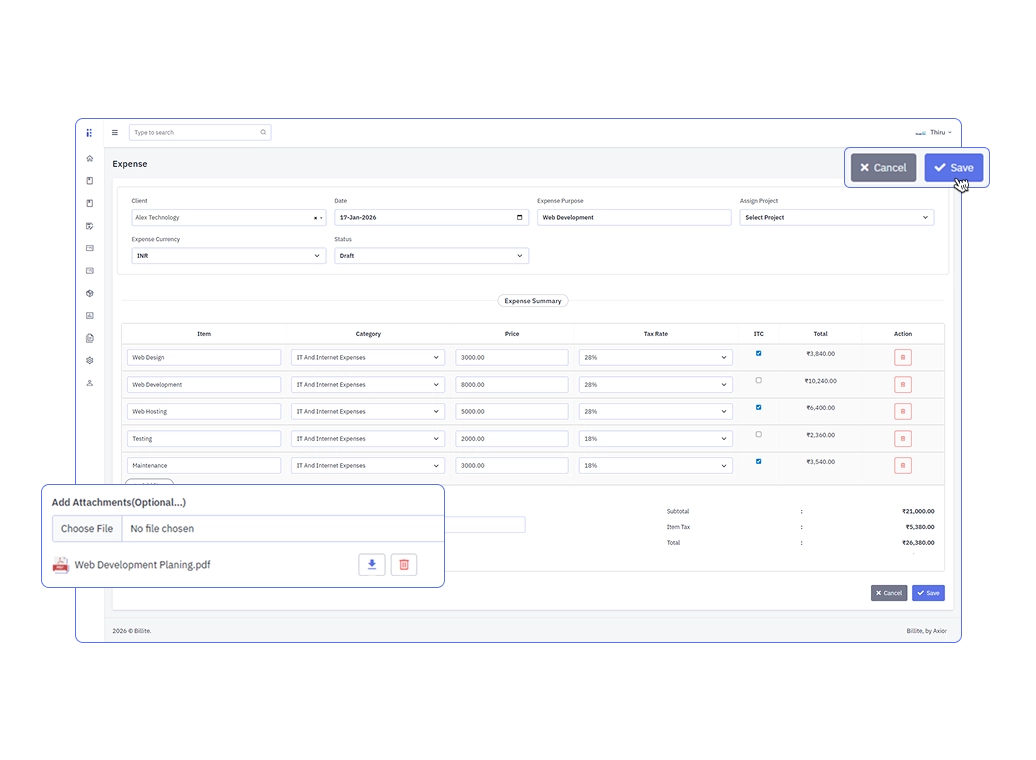Image resolution: width=1036 pixels, height=760 pixels.
Task: Open the calendar icon in Date field
Action: [519, 217]
